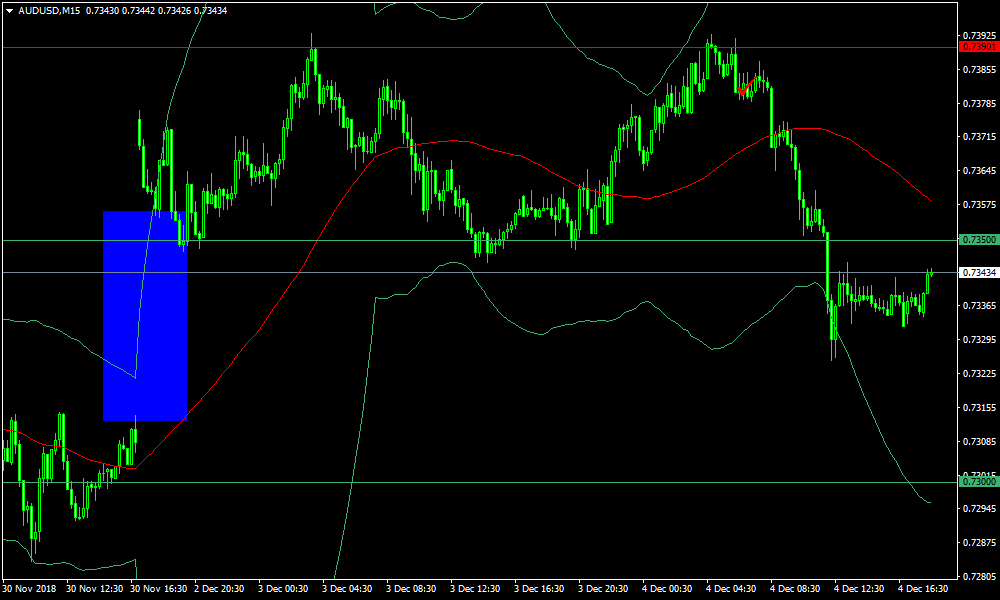Select the blue rectangle drawing object

(x=145, y=316)
